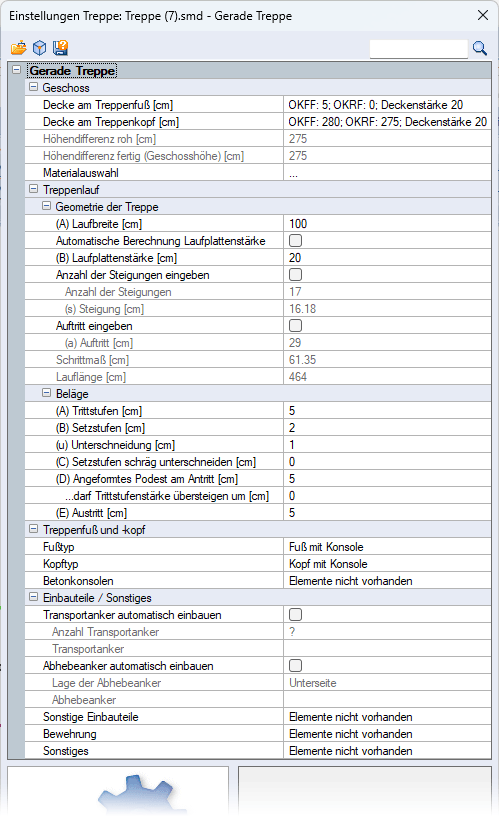Collapse Geometrie der Treppe section
The image size is (499, 816).
pos(46,206)
